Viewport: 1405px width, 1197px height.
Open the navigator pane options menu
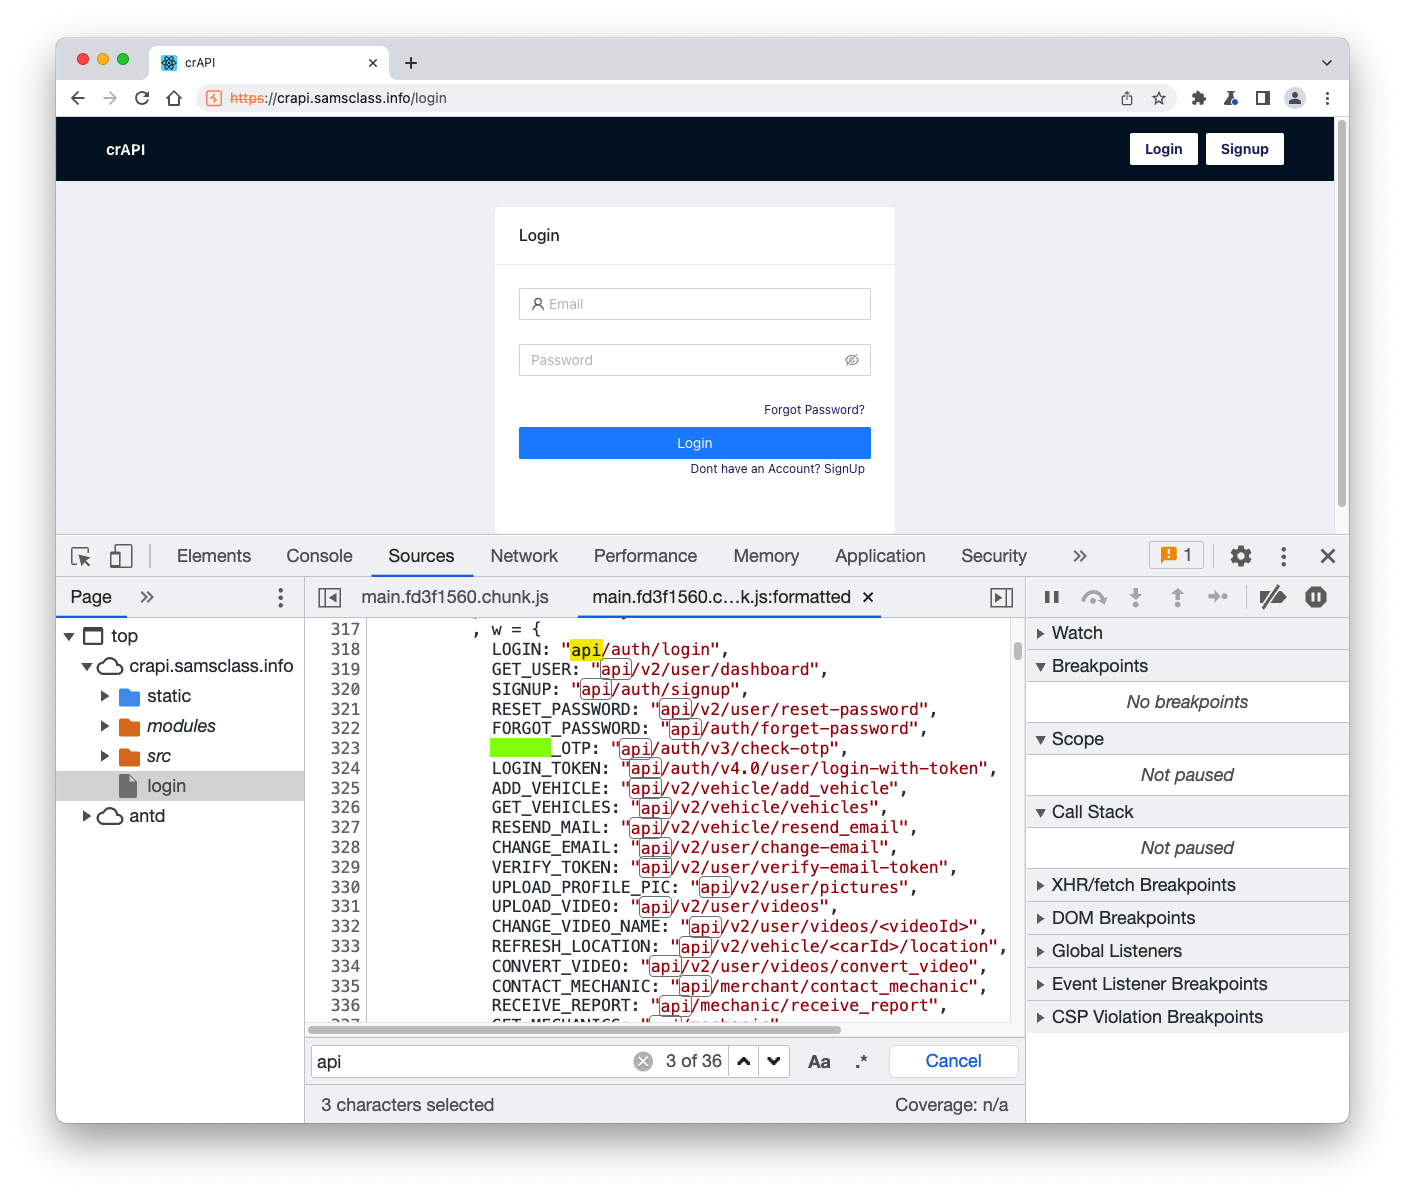point(280,597)
